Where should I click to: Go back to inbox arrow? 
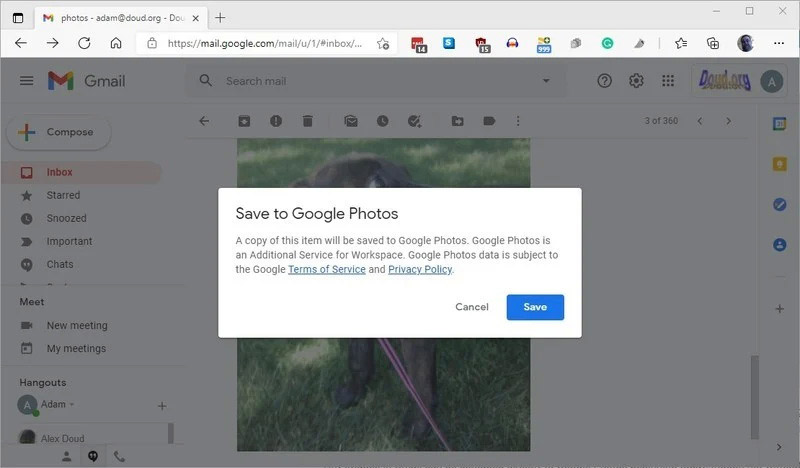click(x=204, y=121)
